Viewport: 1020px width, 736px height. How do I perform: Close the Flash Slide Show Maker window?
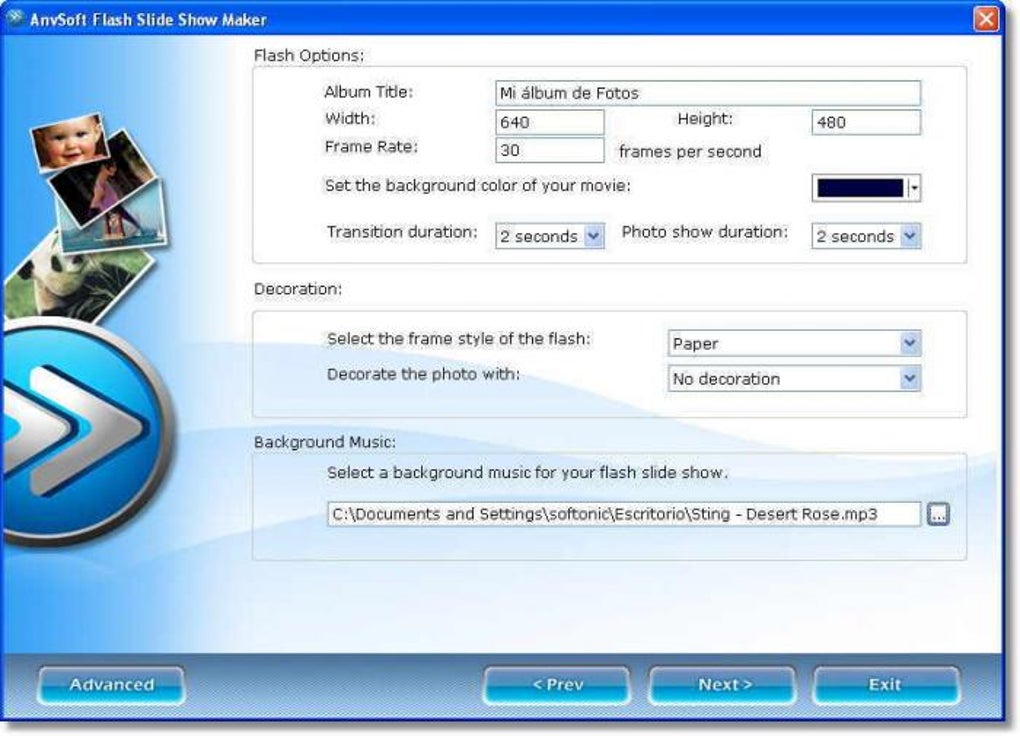(x=988, y=17)
